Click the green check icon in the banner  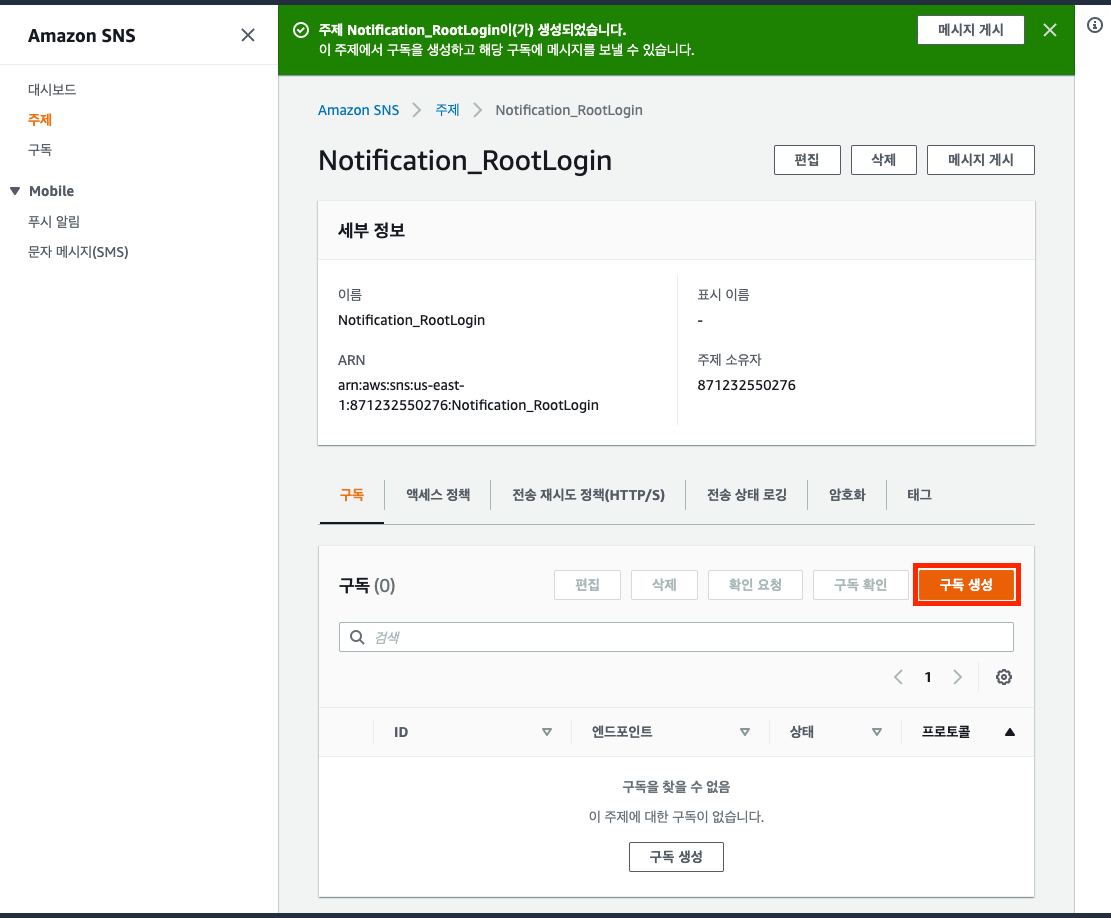click(x=301, y=30)
